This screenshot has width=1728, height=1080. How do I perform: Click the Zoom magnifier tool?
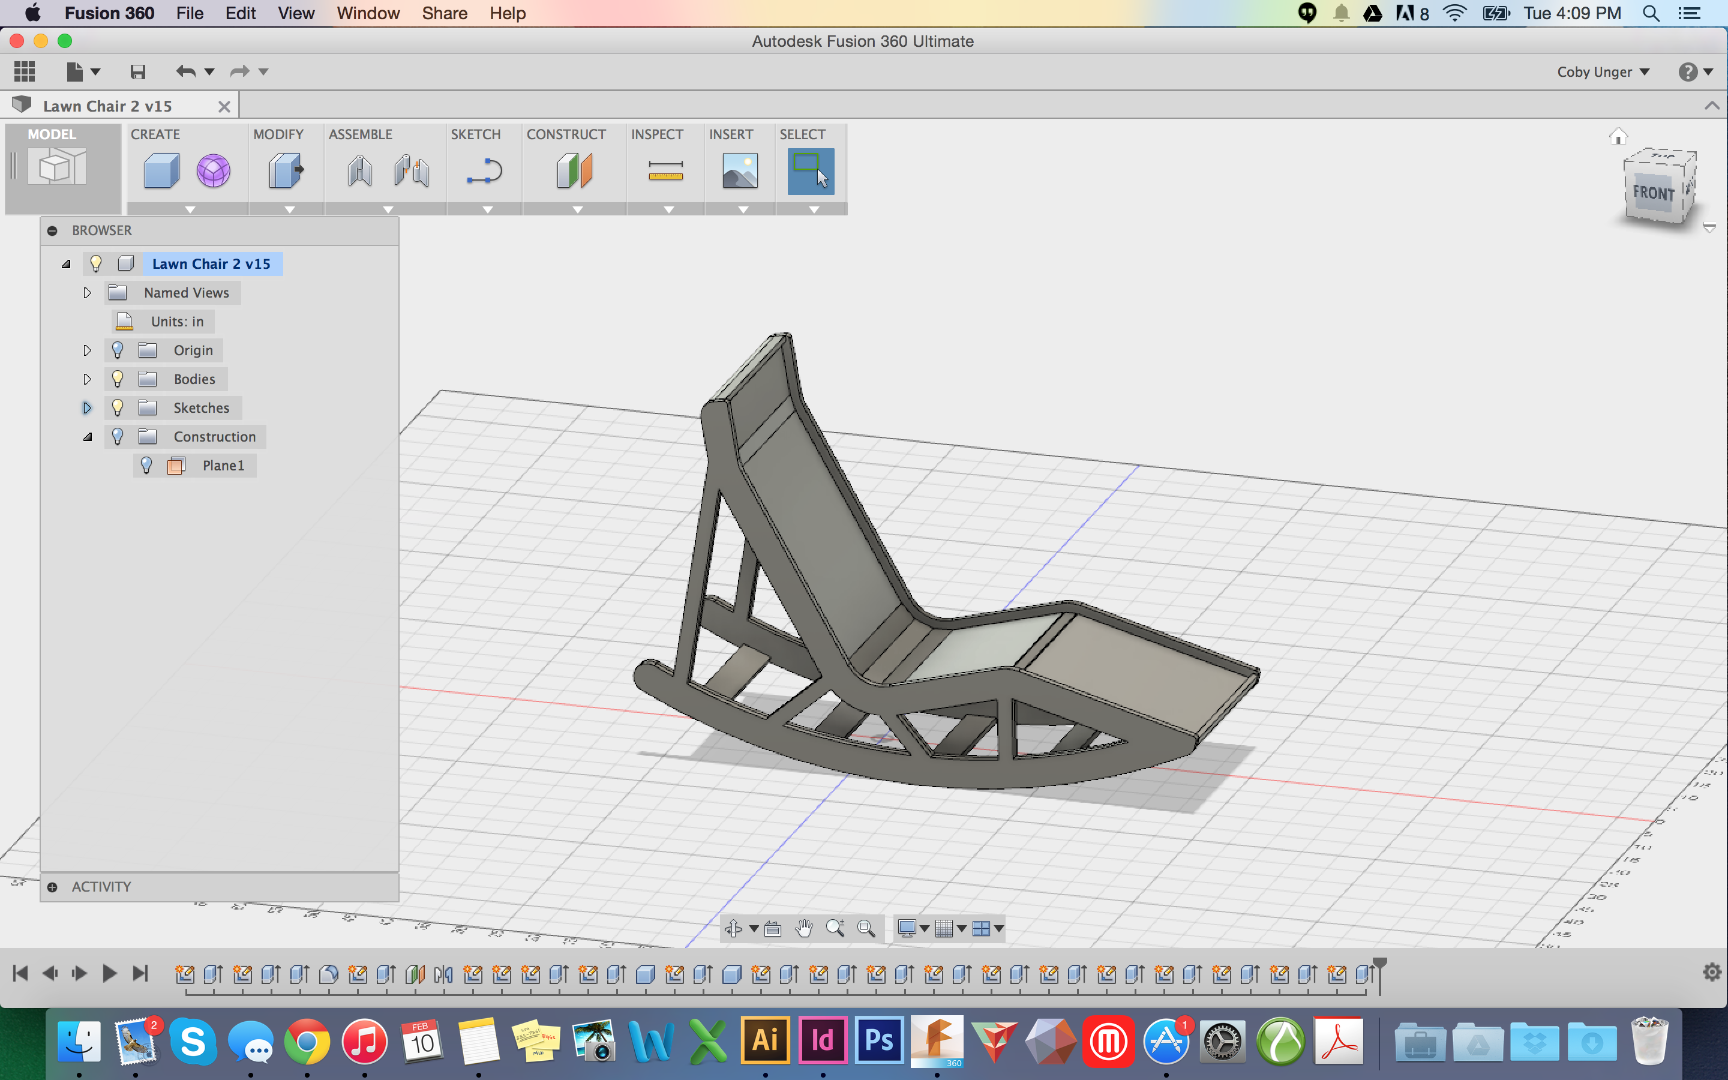(835, 928)
